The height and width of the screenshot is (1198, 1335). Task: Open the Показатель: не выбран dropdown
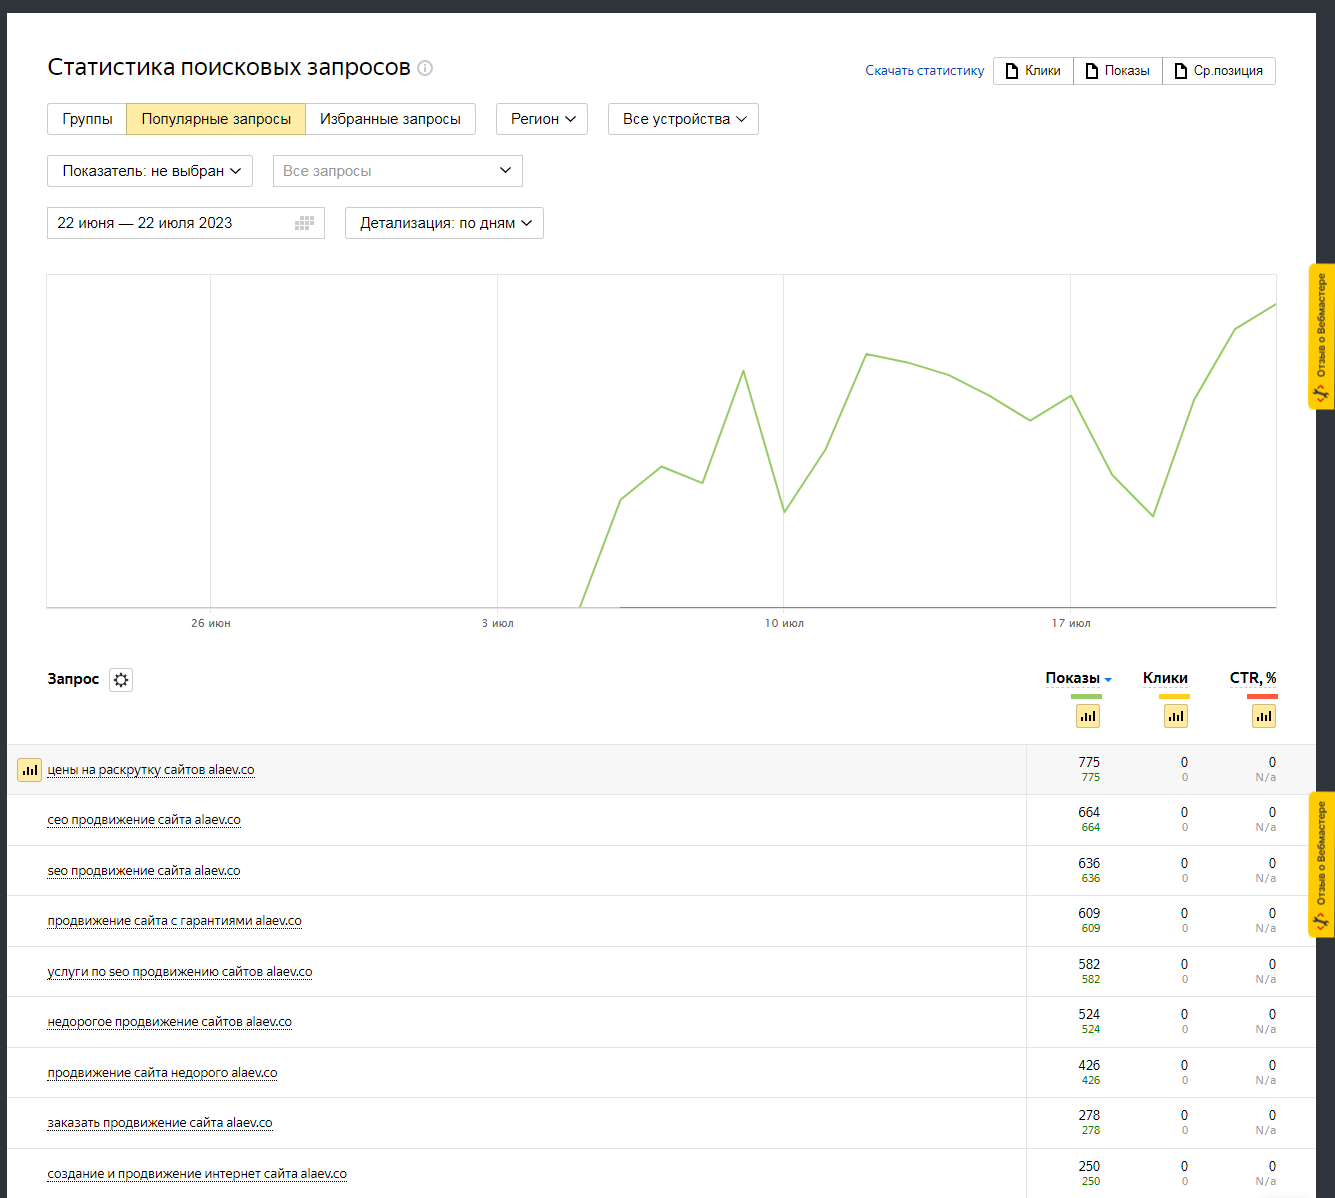click(150, 171)
